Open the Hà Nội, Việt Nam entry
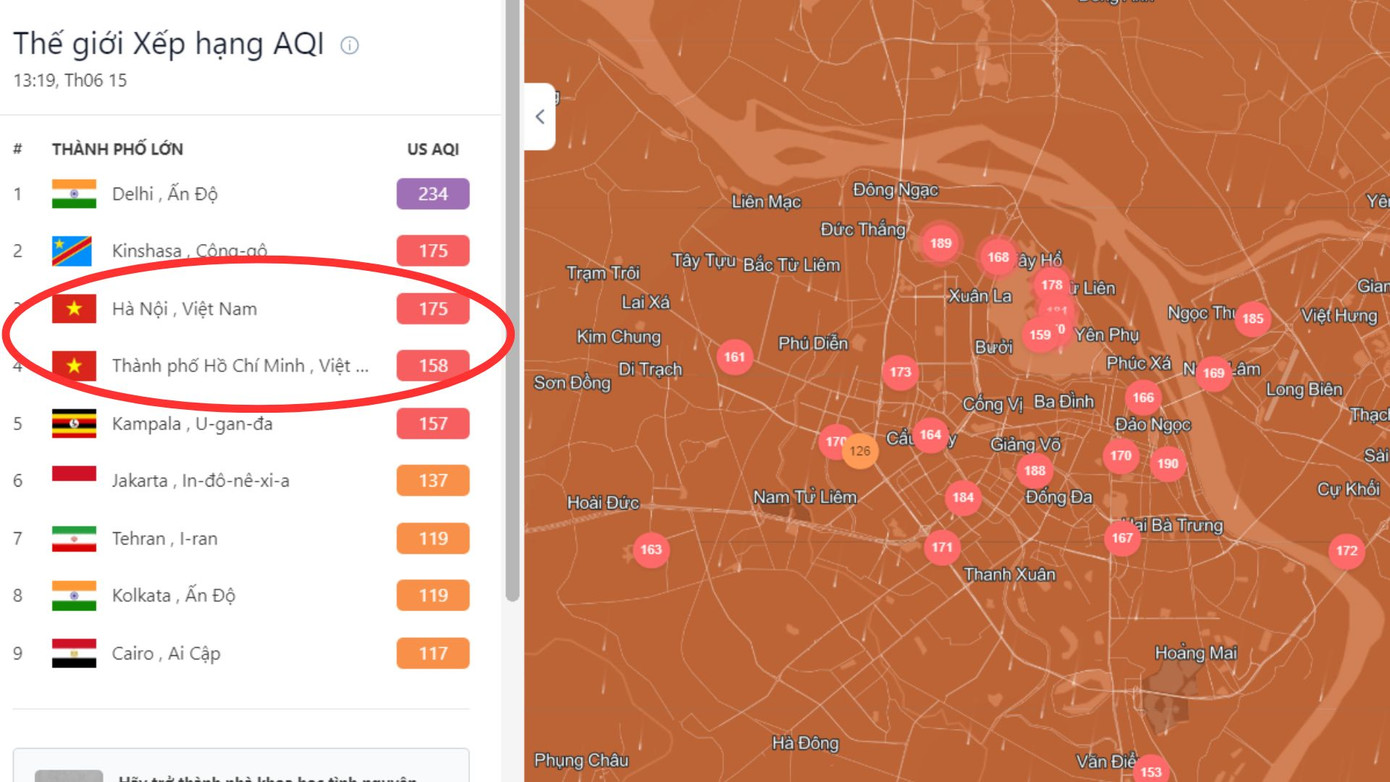Screen dimensions: 1390x782 click(184, 309)
